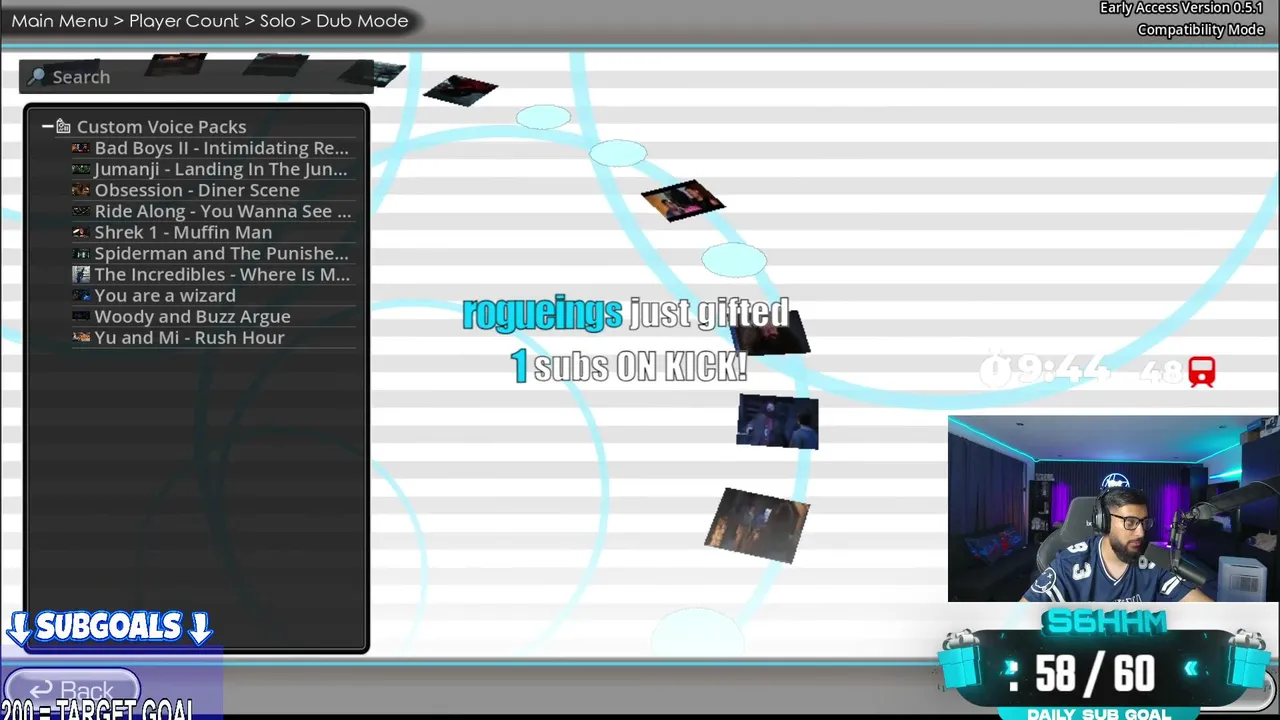This screenshot has width=1280, height=720.
Task: Select "Ride Along - You Wanna See ..." row
Action: coord(213,211)
